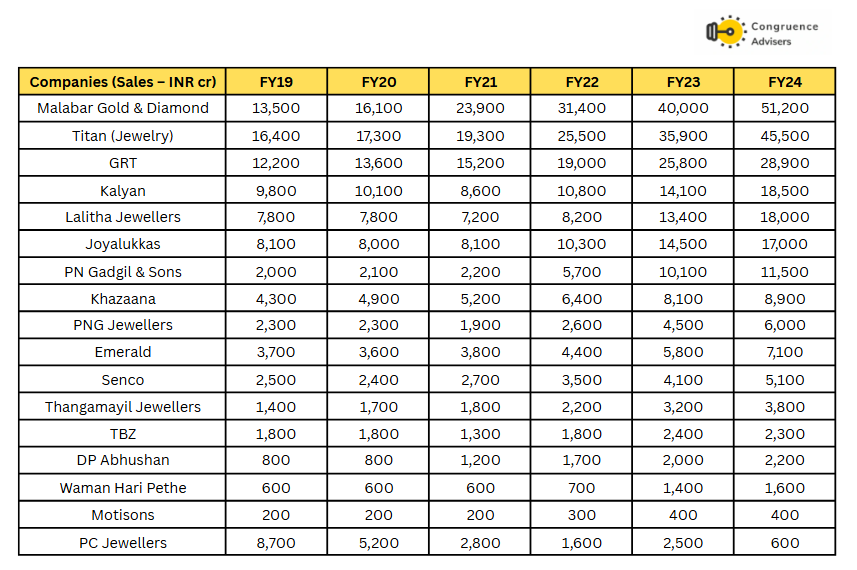Image resolution: width=857 pixels, height=570 pixels.
Task: Click the Congruence Advisers key logo icon
Action: pos(726,31)
